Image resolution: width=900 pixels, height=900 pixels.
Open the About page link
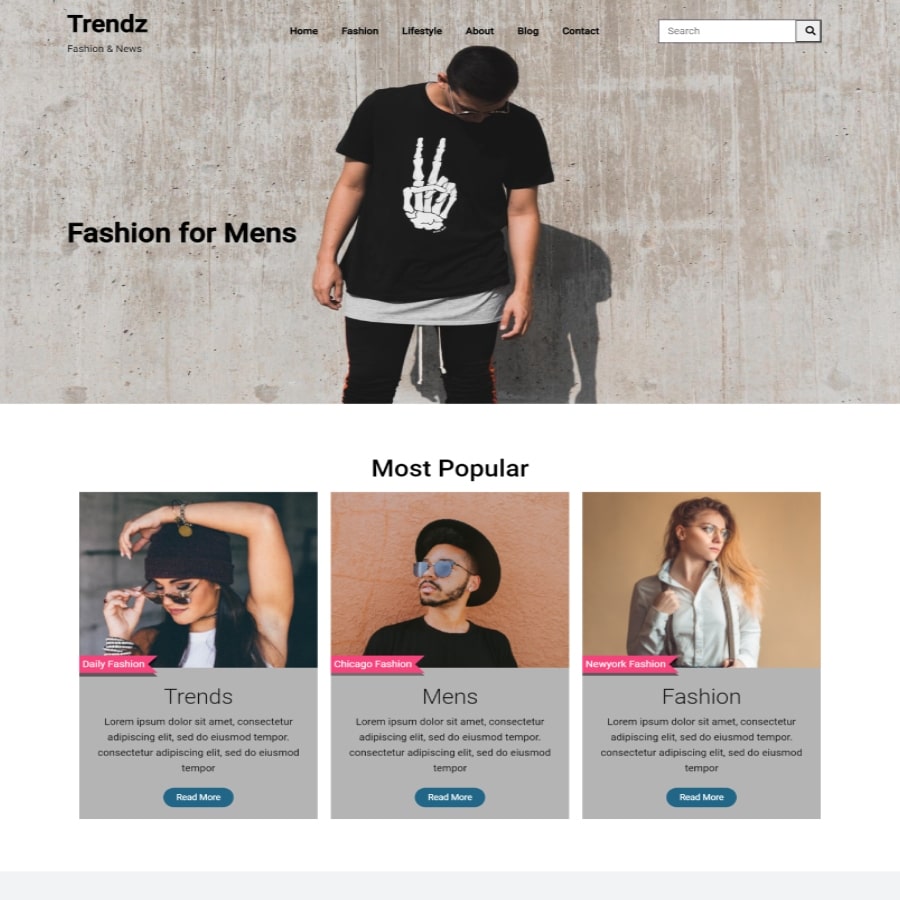pyautogui.click(x=479, y=31)
